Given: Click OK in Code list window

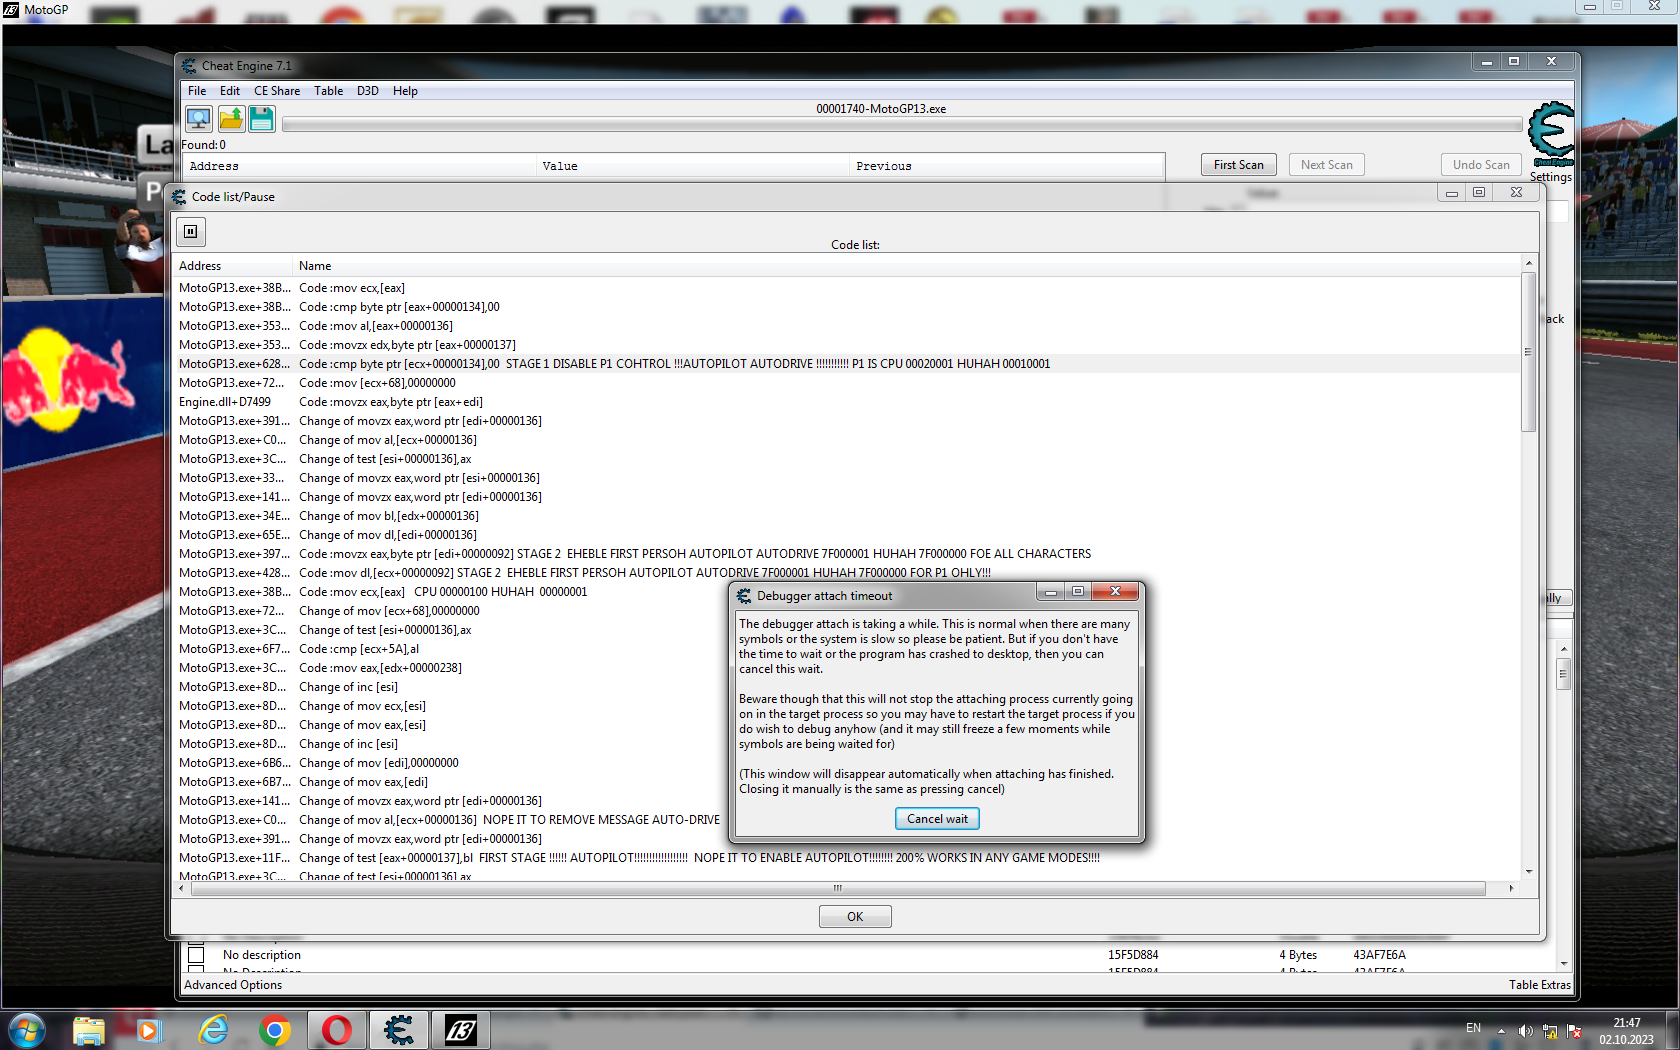Looking at the screenshot, I should (855, 917).
